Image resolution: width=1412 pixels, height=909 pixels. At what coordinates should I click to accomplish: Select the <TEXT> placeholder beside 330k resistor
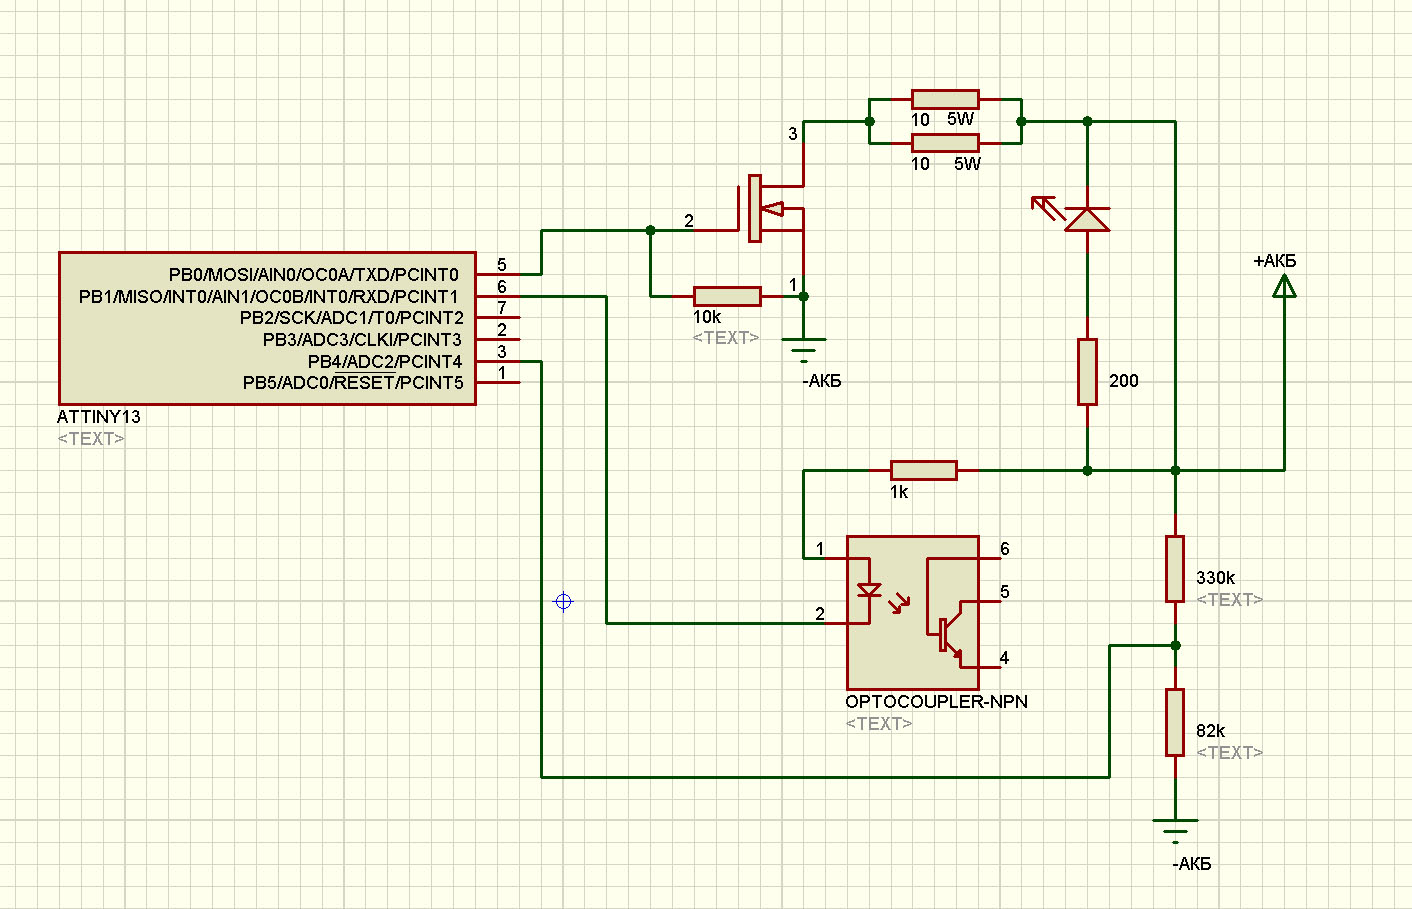pyautogui.click(x=1229, y=599)
